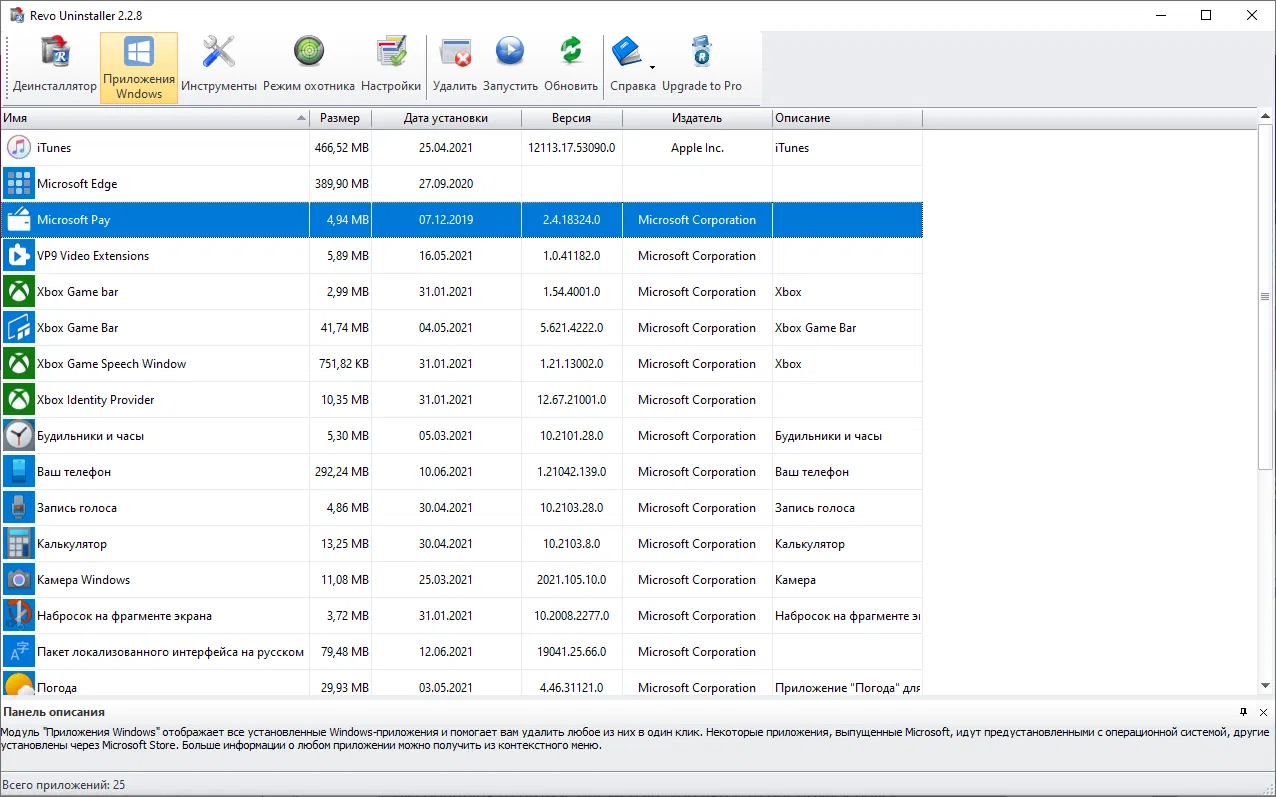Select the Приложения Windows toolbar button

click(139, 67)
